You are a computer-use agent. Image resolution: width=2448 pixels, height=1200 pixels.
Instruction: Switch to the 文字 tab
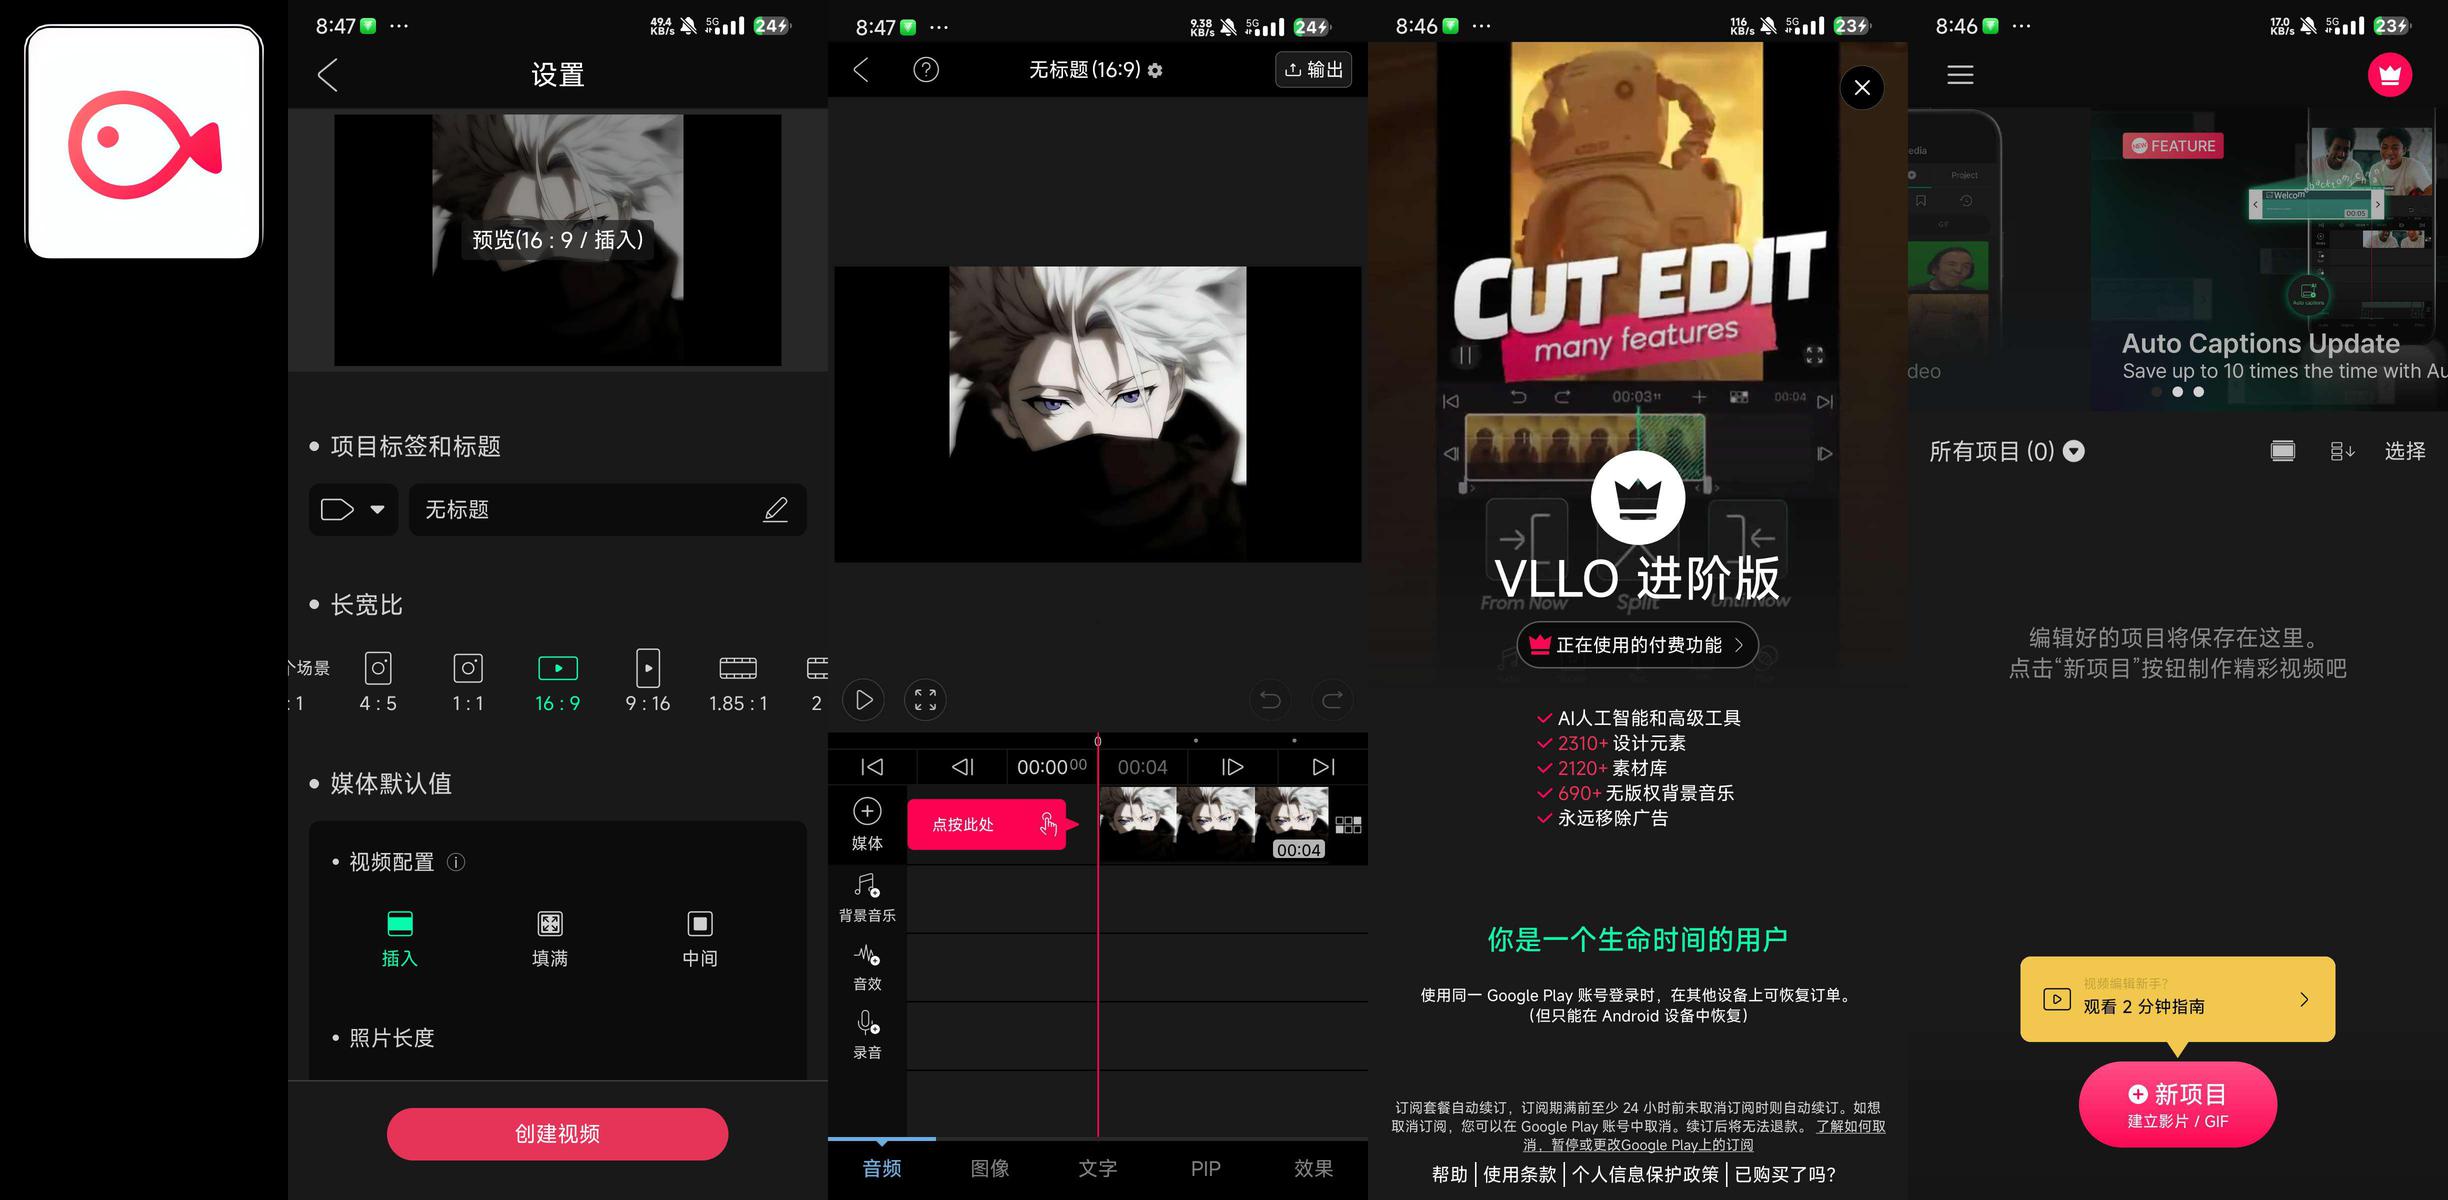click(1098, 1168)
